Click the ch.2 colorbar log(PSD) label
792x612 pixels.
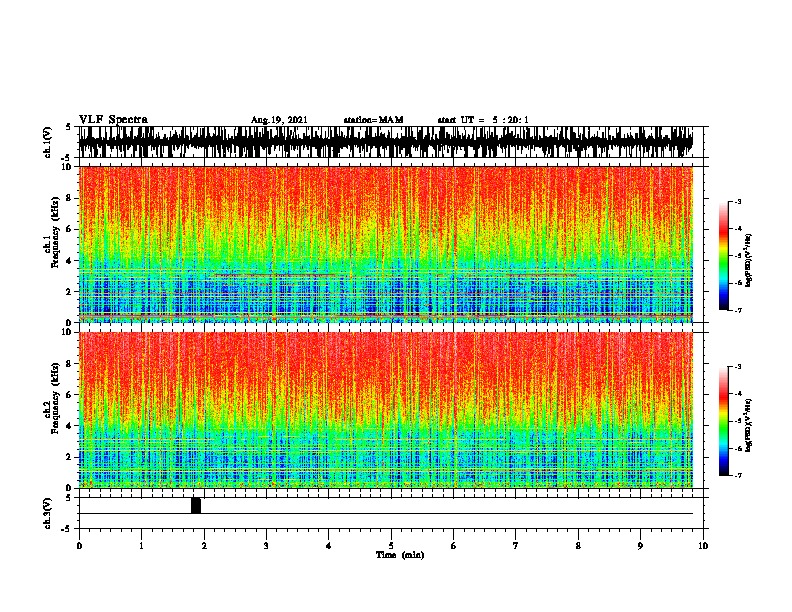(x=748, y=425)
